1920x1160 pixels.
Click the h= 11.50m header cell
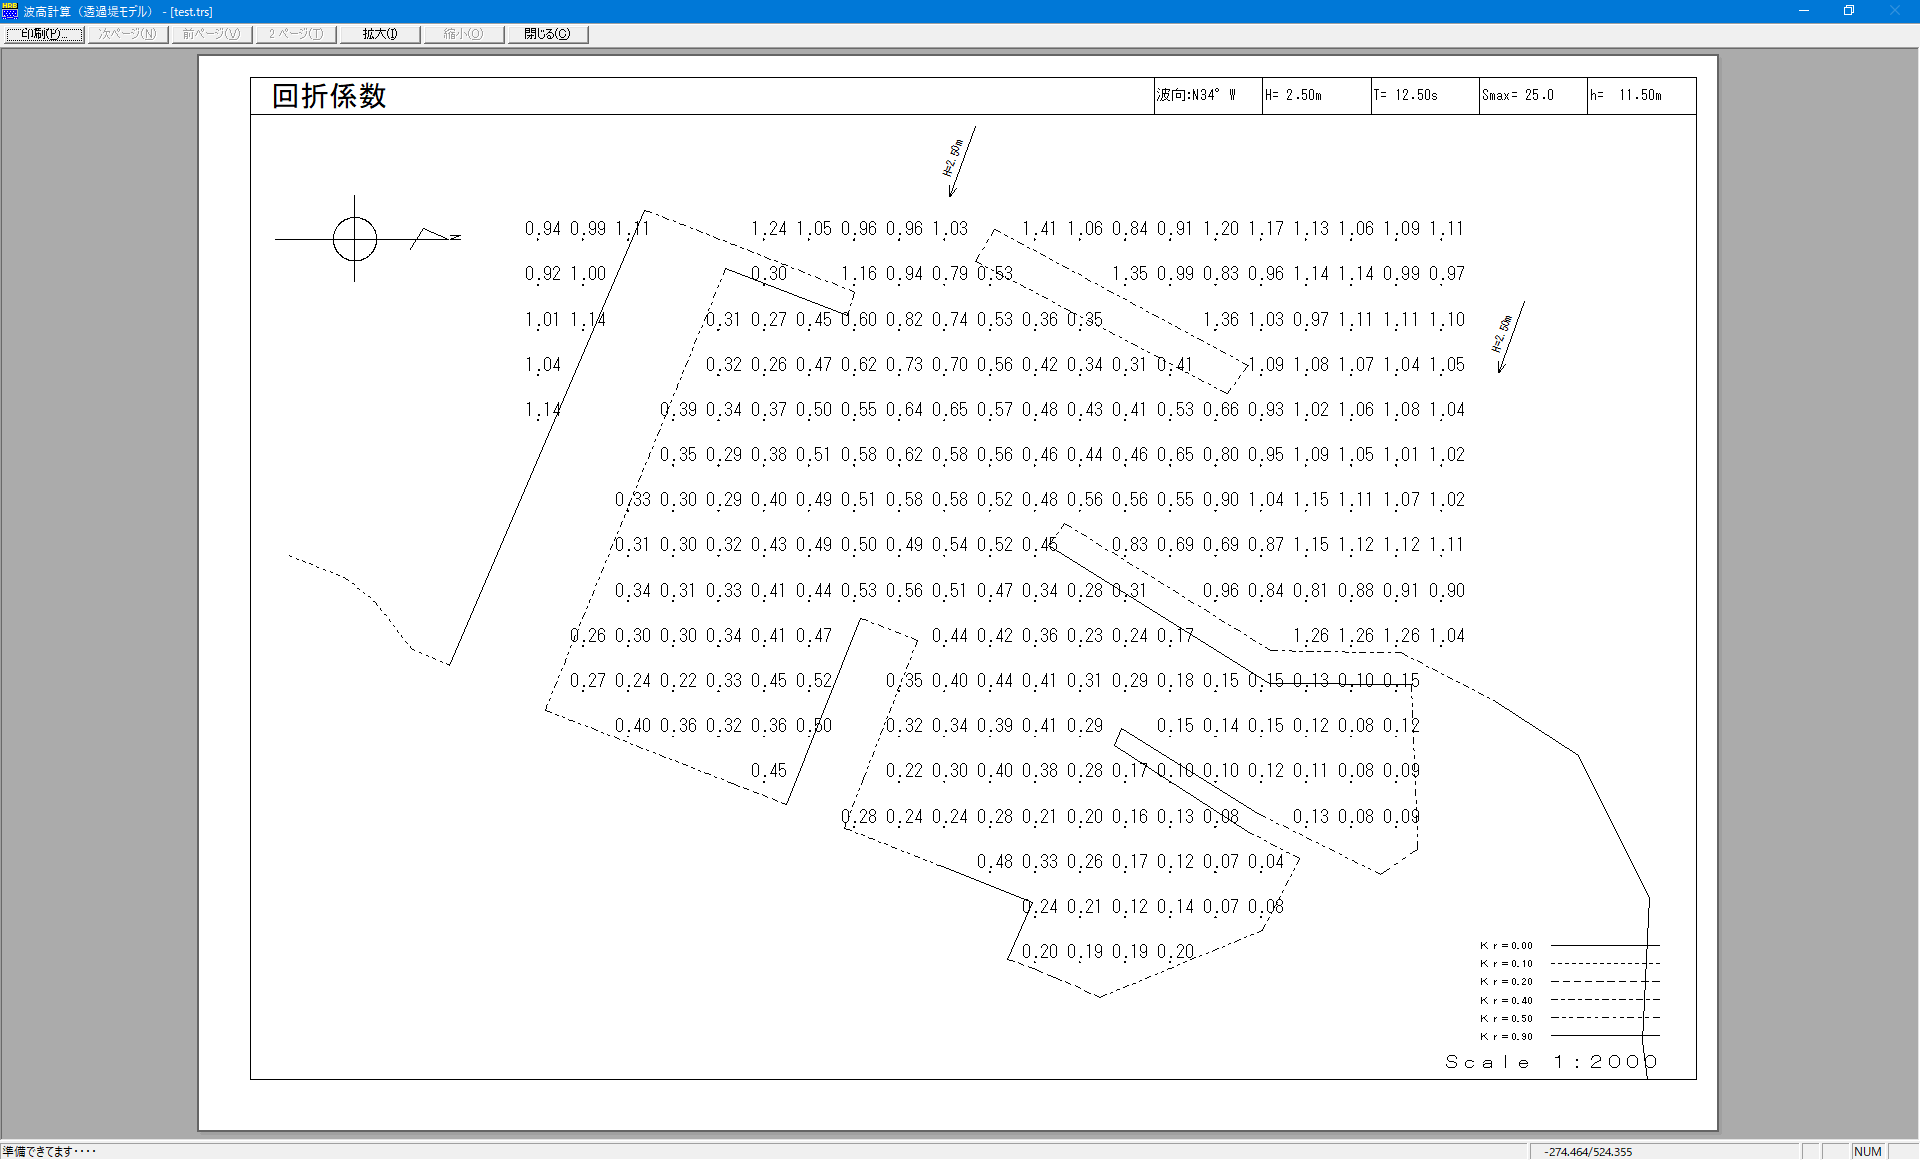pyautogui.click(x=1641, y=96)
